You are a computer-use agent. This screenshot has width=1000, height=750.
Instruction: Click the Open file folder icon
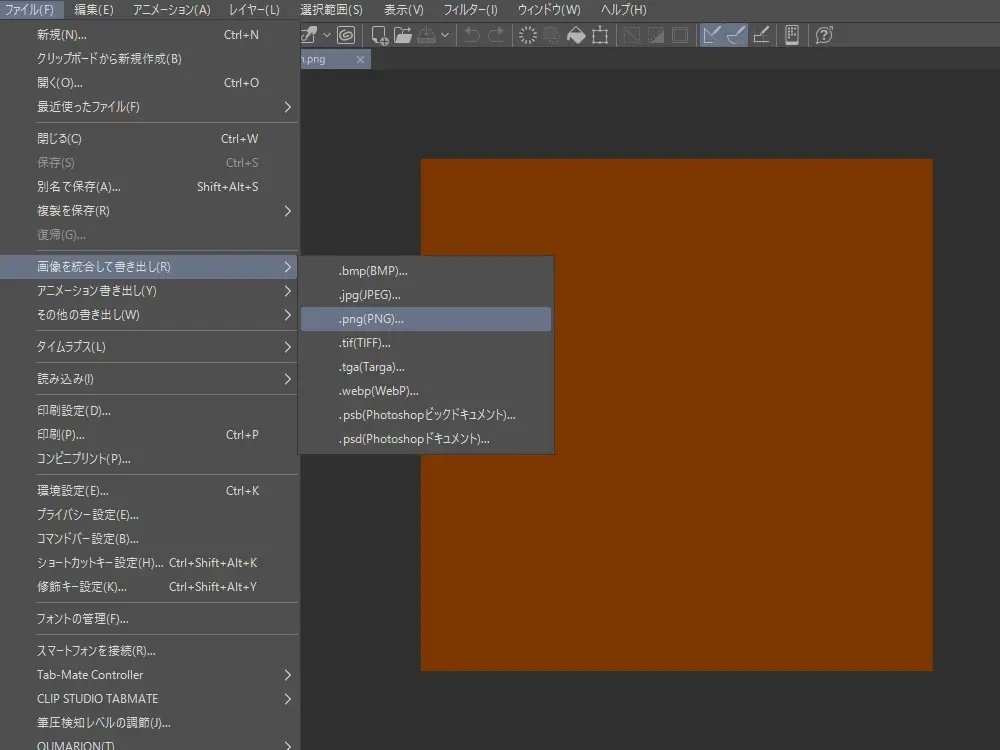[403, 35]
